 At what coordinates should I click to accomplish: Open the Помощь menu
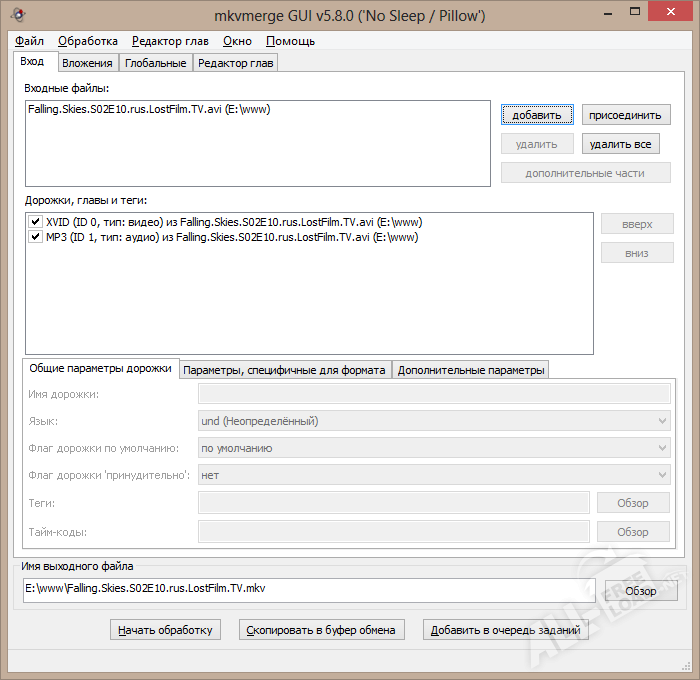(x=290, y=41)
